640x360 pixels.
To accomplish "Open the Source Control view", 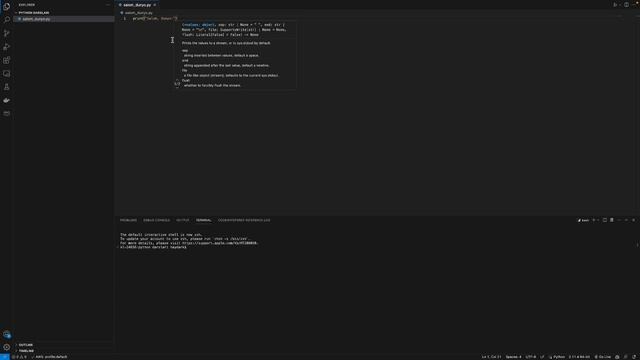I will point(7,33).
